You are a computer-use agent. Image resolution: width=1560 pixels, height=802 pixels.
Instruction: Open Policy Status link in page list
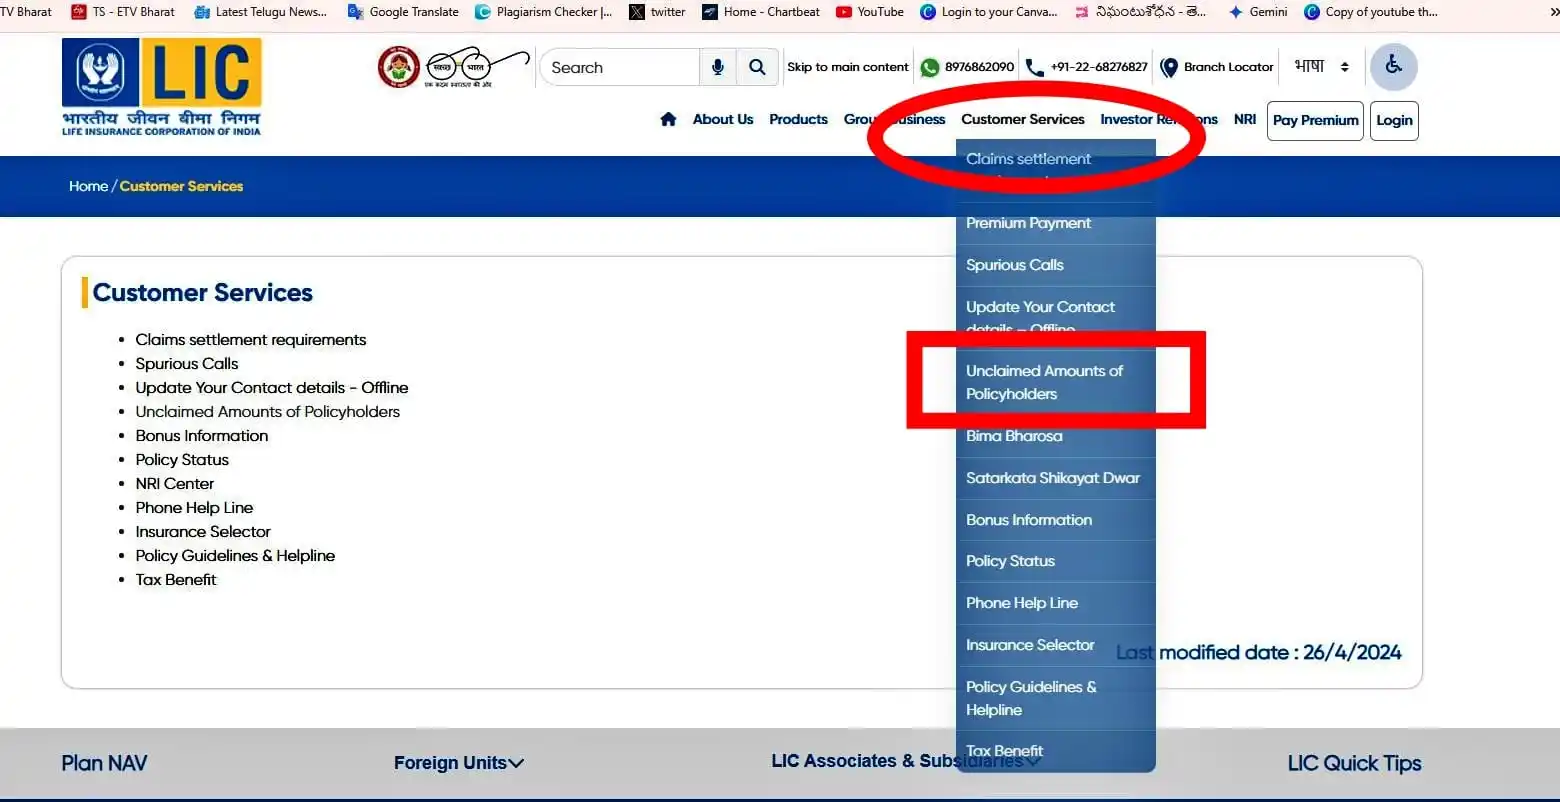[x=182, y=460]
